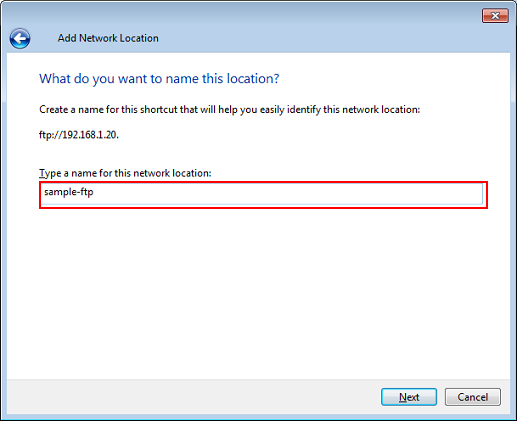Image resolution: width=517 pixels, height=421 pixels.
Task: Focus the network location name field
Action: (x=263, y=194)
